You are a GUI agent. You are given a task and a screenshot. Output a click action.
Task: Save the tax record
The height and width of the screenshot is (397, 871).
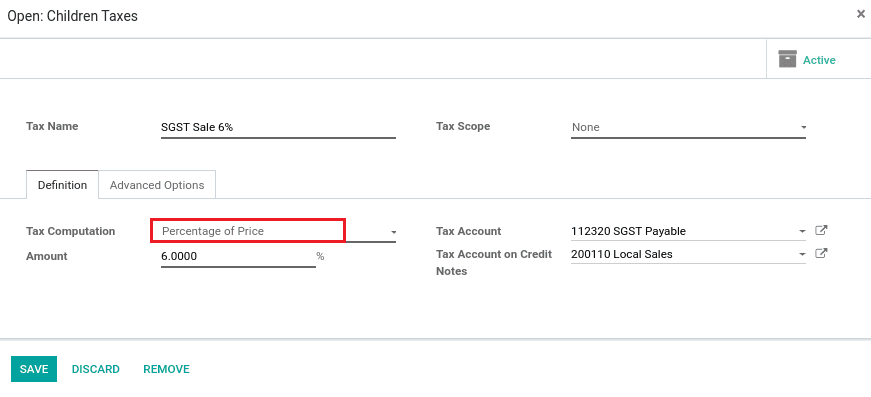[34, 369]
